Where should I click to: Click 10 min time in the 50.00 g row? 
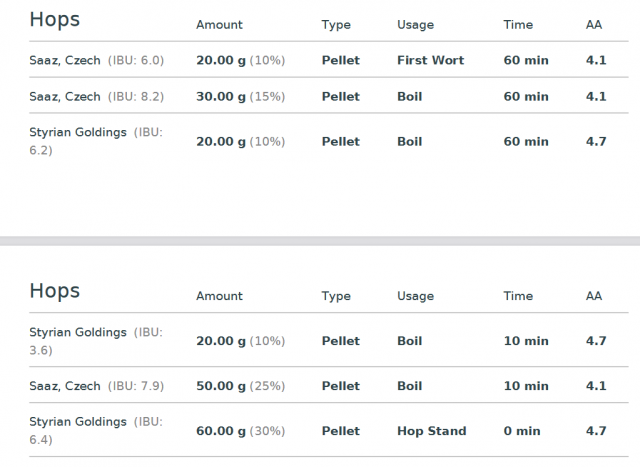click(x=526, y=386)
